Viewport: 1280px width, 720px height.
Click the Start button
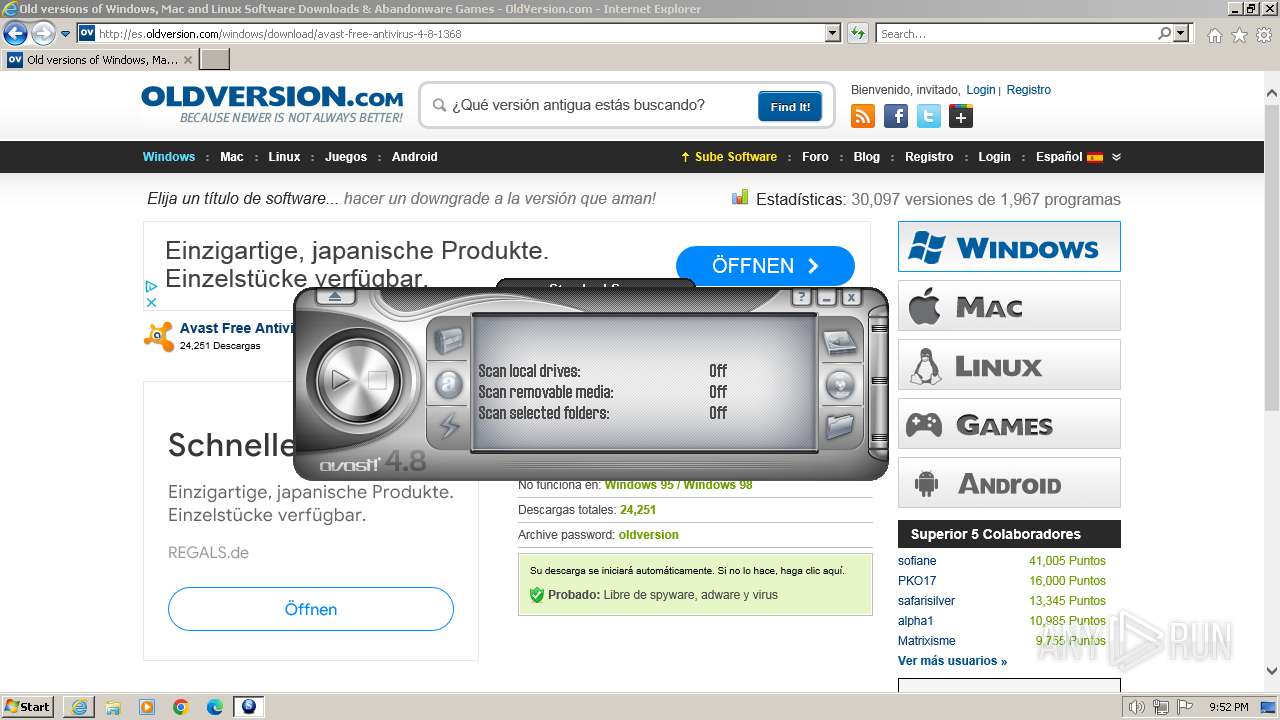pos(28,706)
